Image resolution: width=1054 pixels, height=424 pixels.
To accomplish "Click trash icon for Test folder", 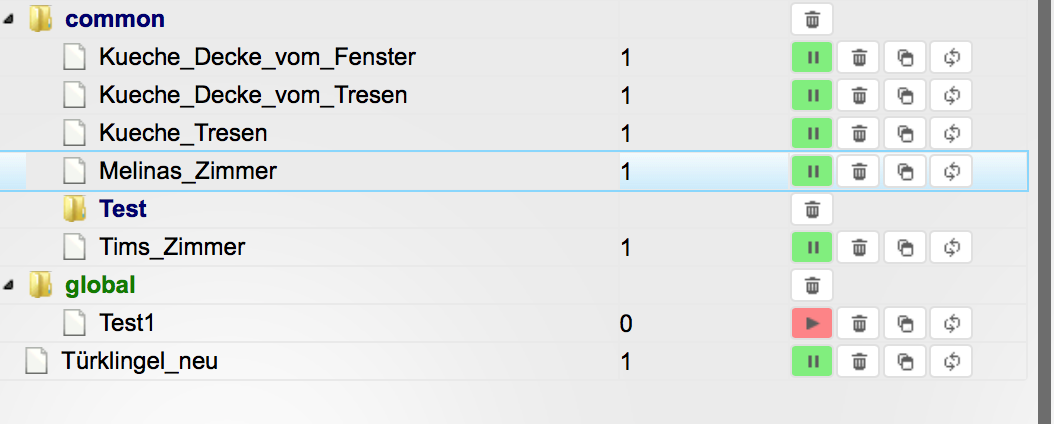I will tap(812, 209).
